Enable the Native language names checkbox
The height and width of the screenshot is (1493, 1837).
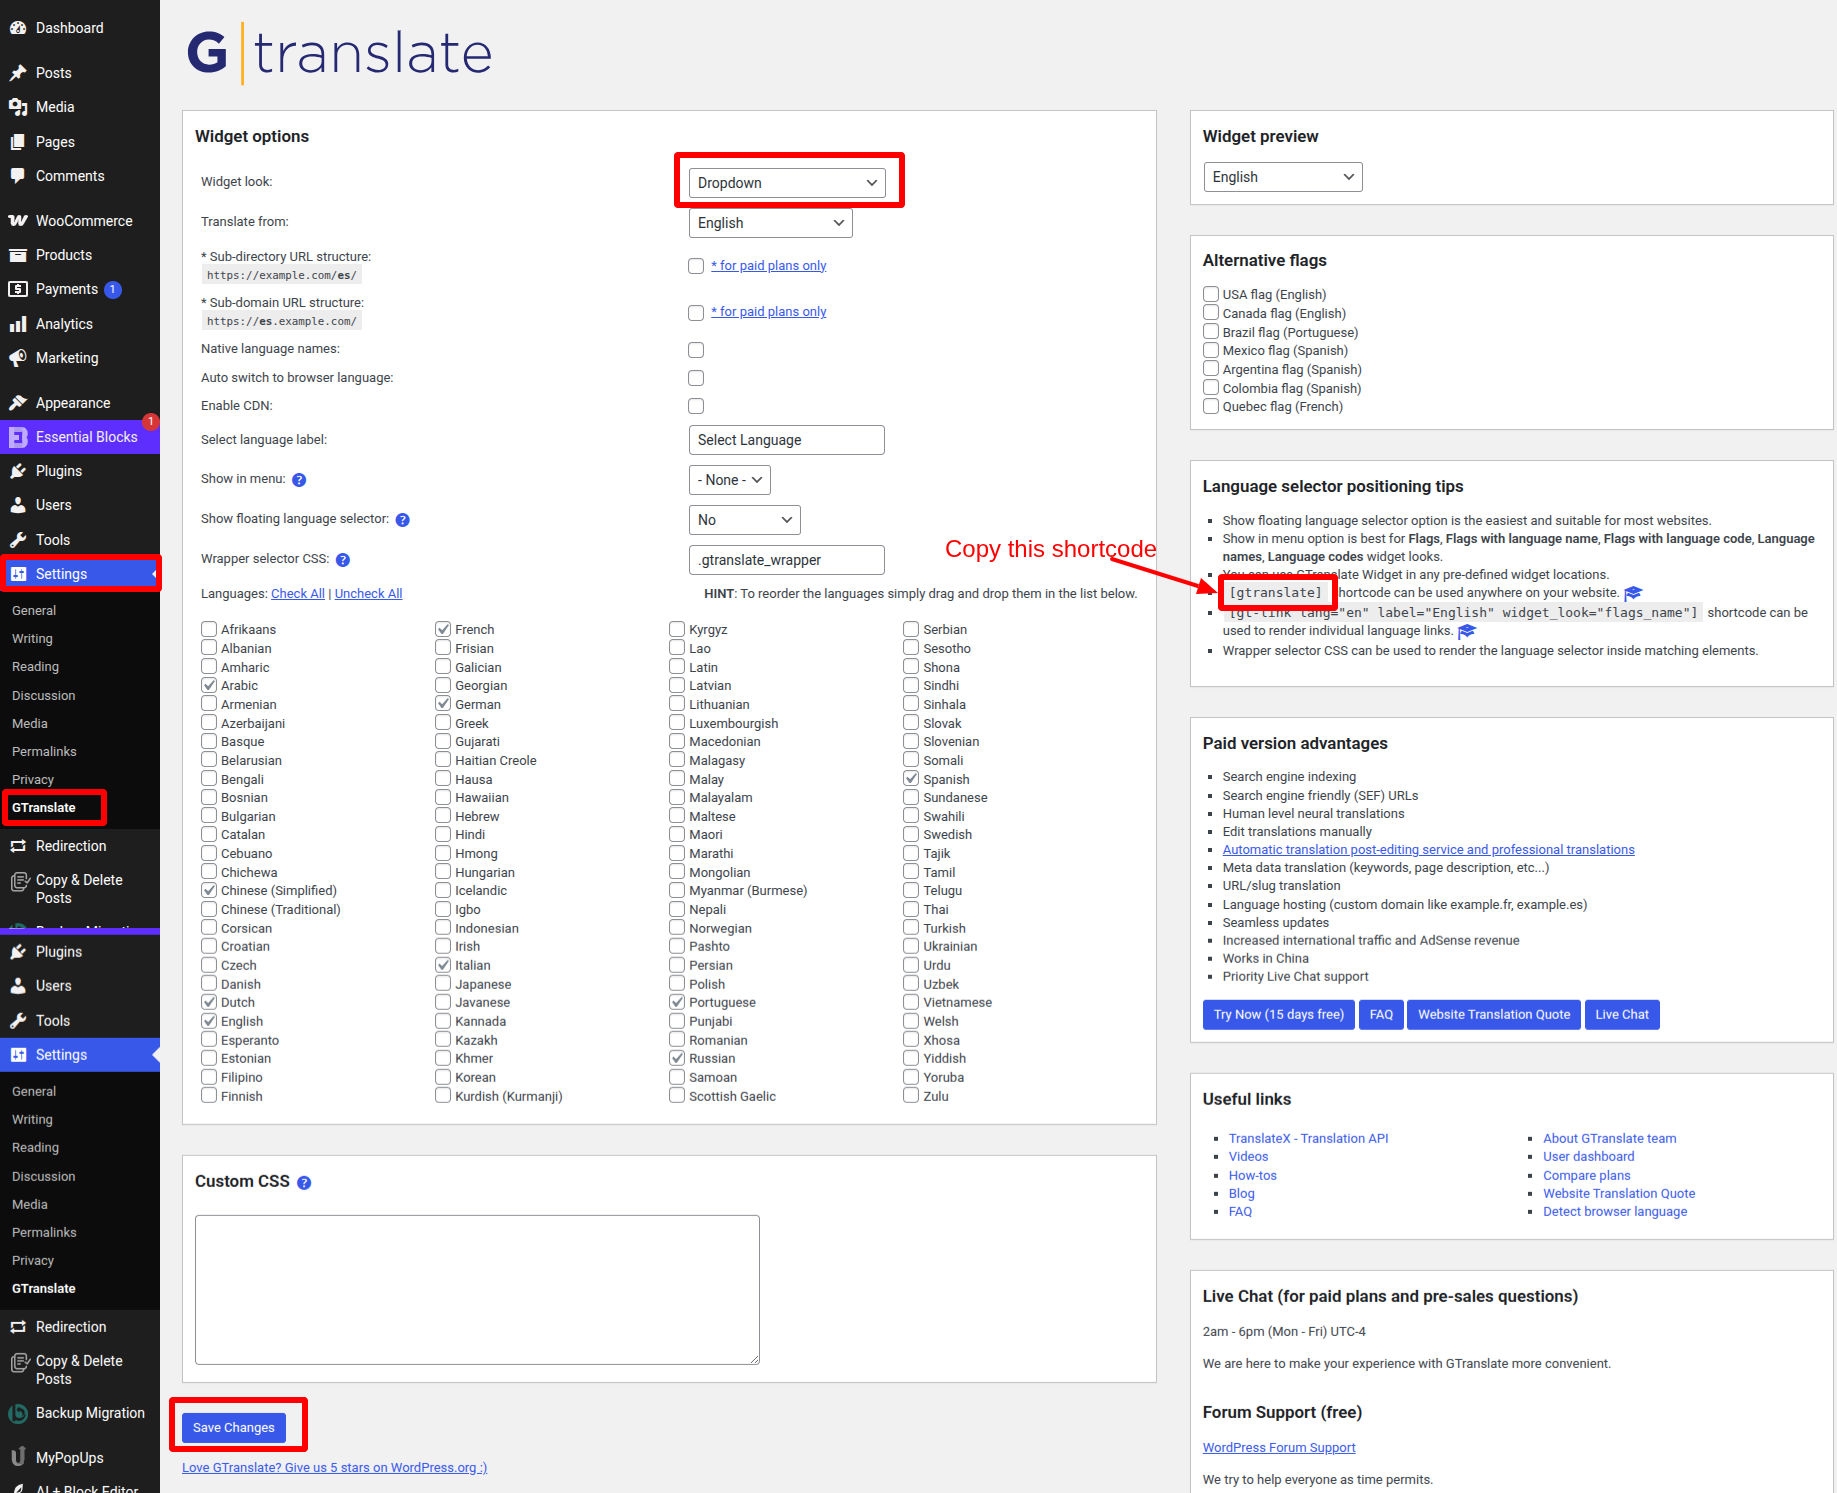[x=696, y=350]
